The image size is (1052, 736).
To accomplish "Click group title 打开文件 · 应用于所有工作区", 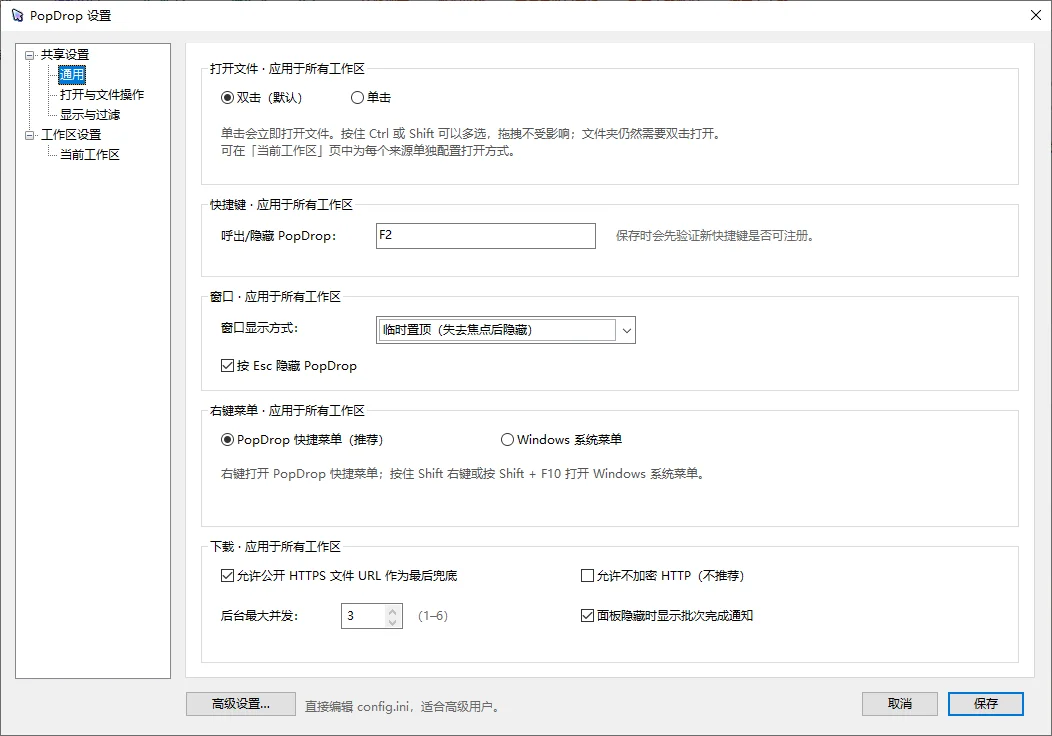I will point(287,68).
